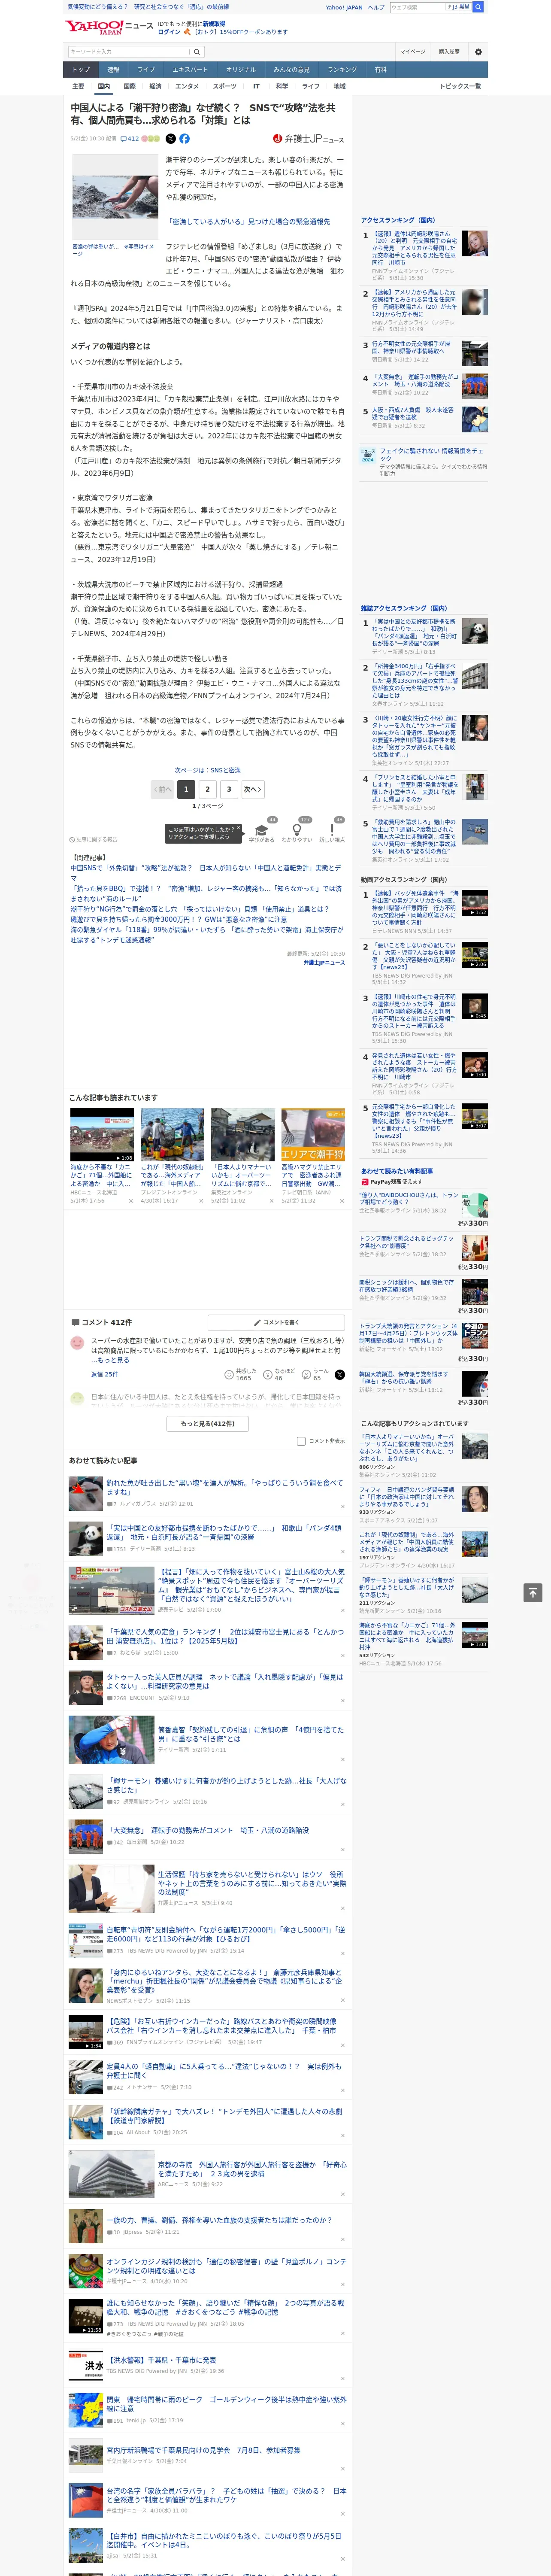Open the トップ tab in the main navigation
The height and width of the screenshot is (2576, 551).
click(81, 70)
